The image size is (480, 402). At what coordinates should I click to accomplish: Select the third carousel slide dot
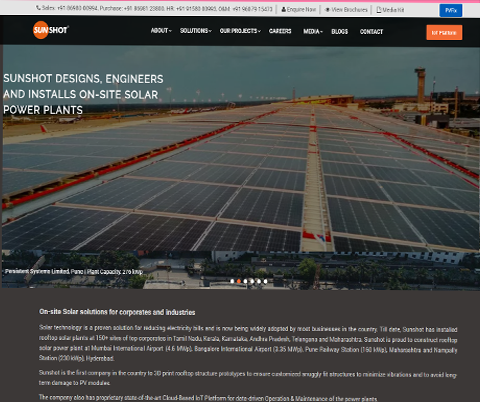(246, 281)
